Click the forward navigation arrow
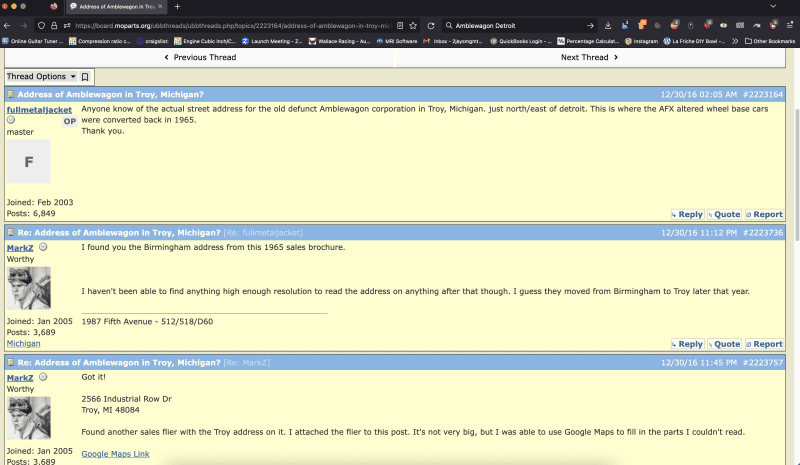This screenshot has width=800, height=465. [23, 26]
